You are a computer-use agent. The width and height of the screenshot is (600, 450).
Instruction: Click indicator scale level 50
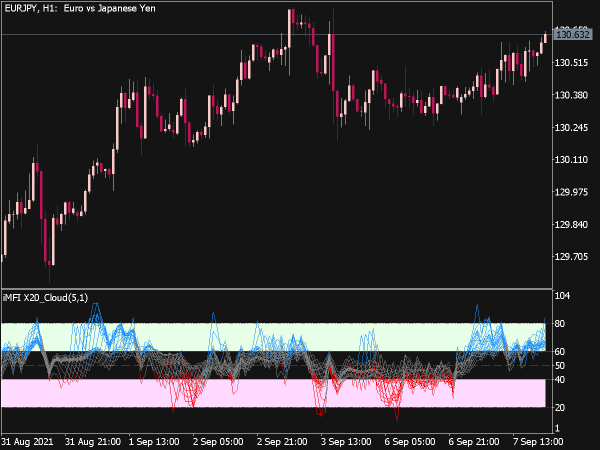(x=560, y=366)
